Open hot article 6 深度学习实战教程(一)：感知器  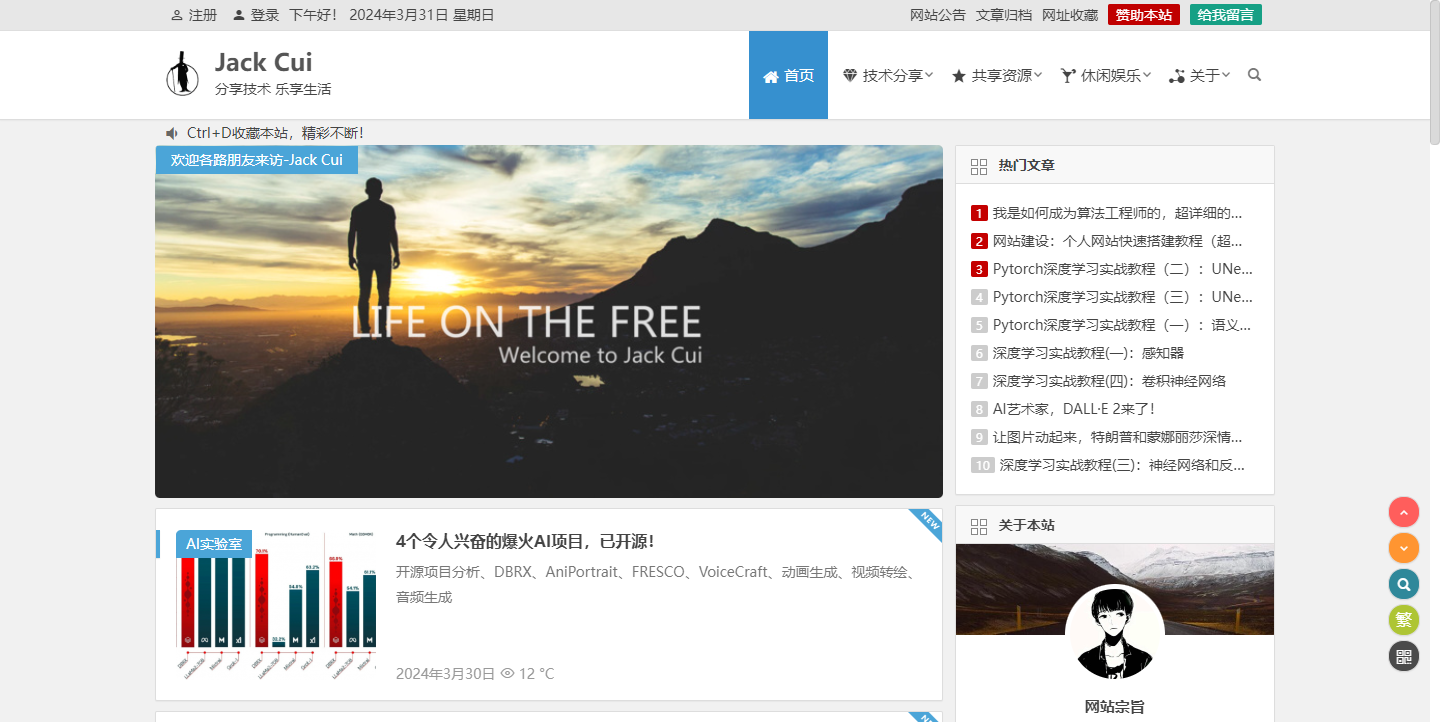1088,353
